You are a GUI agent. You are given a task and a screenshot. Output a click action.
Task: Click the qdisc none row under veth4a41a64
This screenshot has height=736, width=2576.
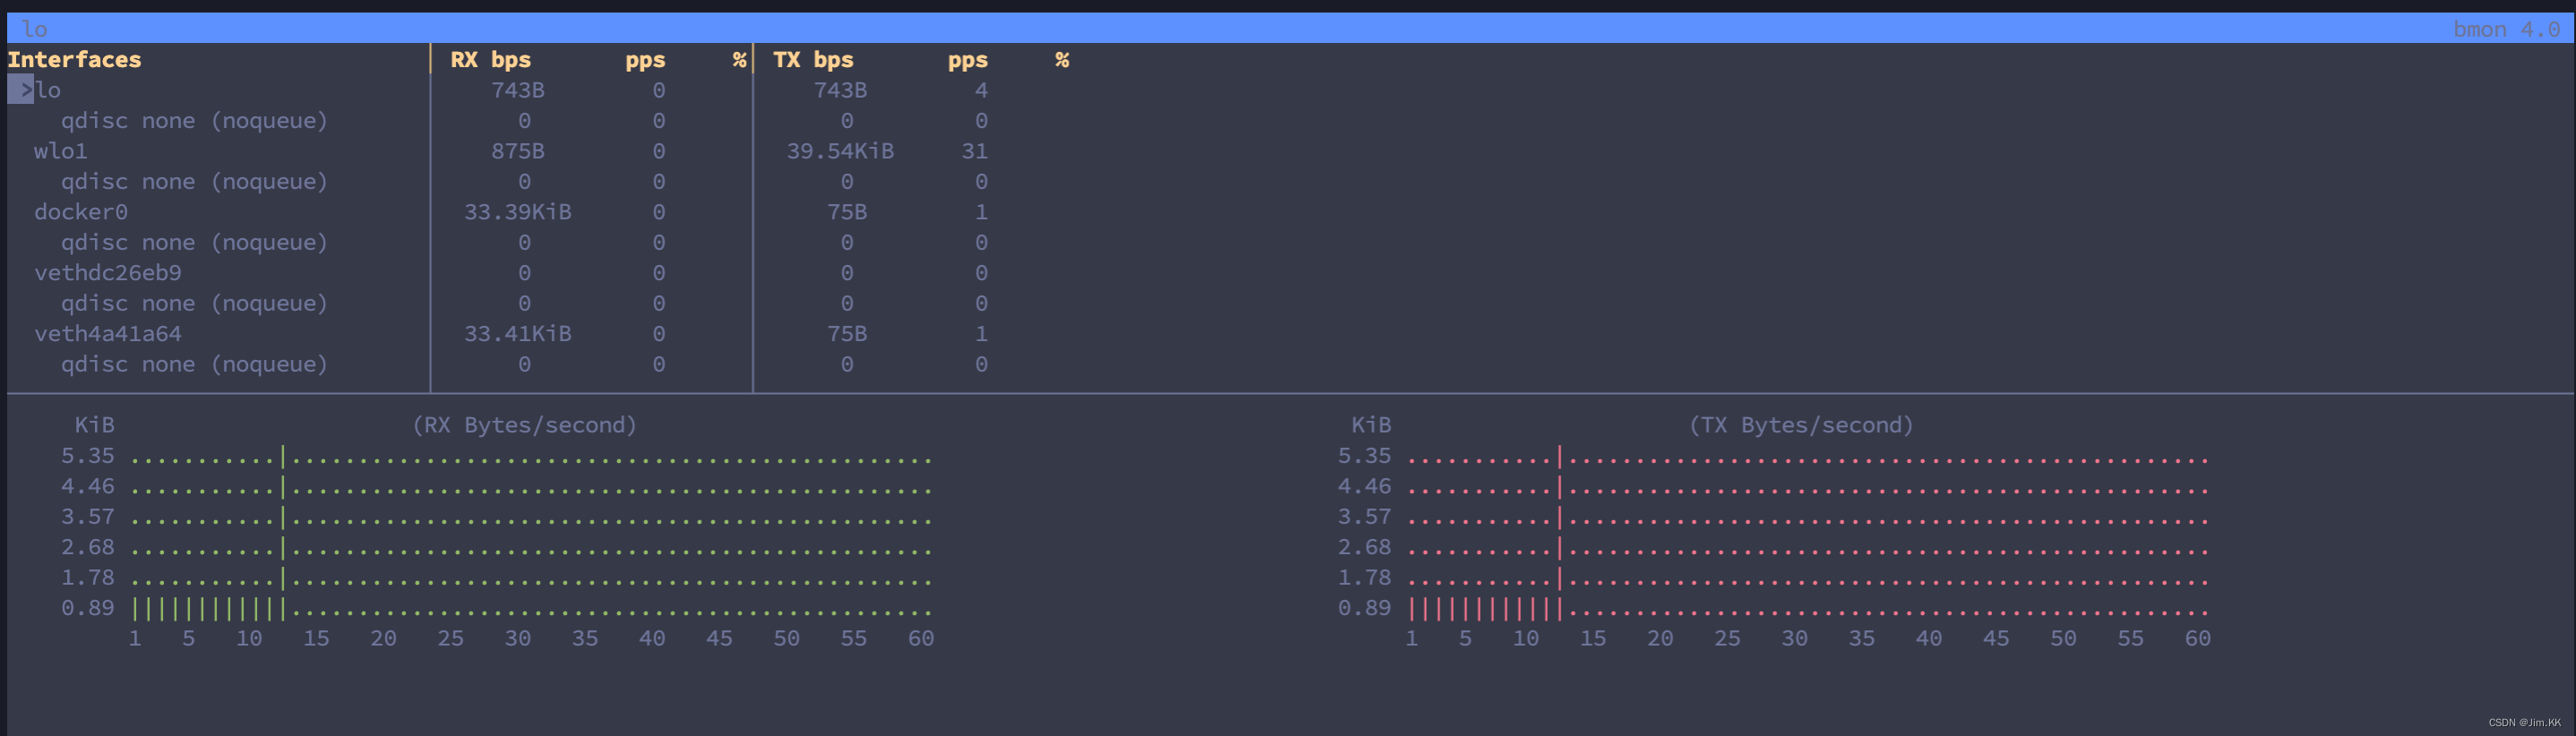click(194, 365)
